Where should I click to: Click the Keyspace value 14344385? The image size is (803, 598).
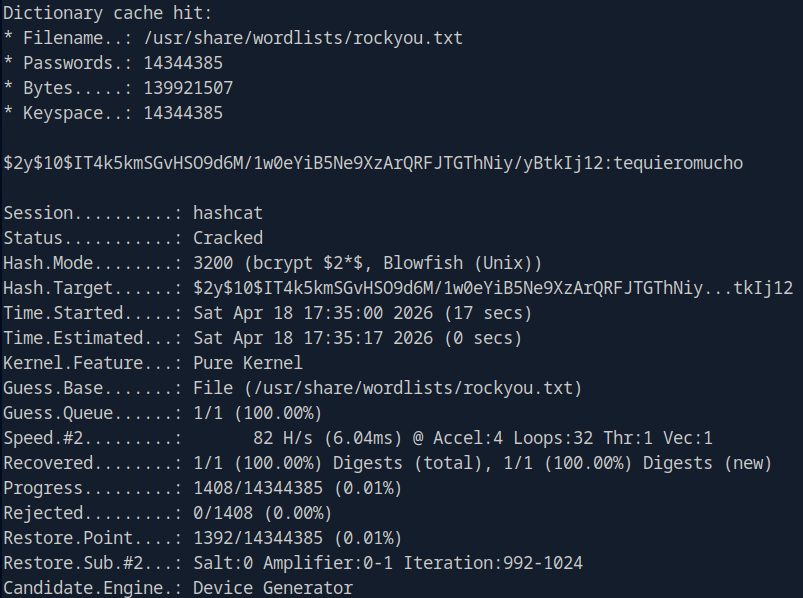(x=183, y=113)
